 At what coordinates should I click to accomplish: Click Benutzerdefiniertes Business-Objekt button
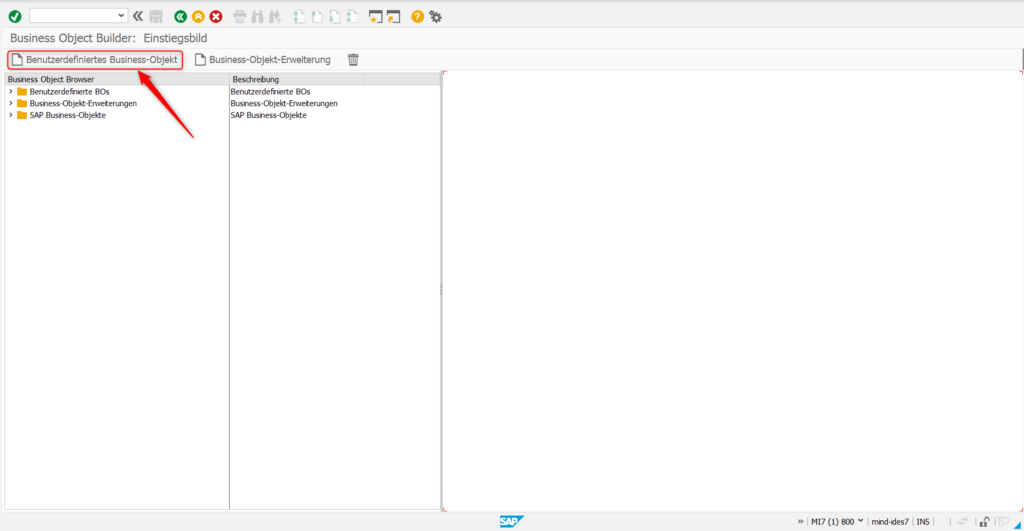[95, 60]
